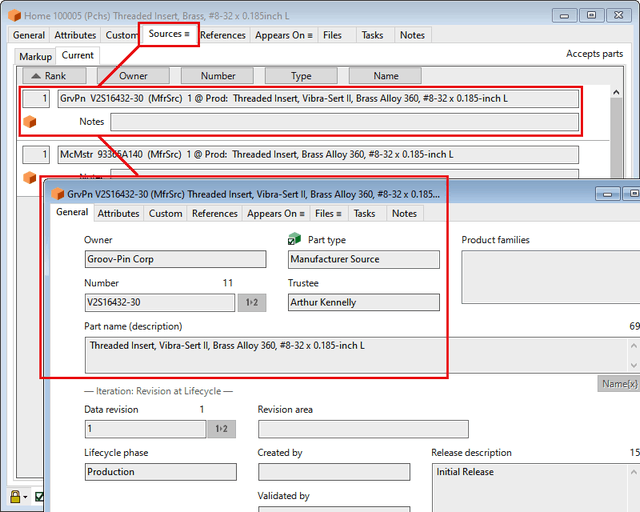
Task: Click Lifecycle phase field Production
Action: 160,472
